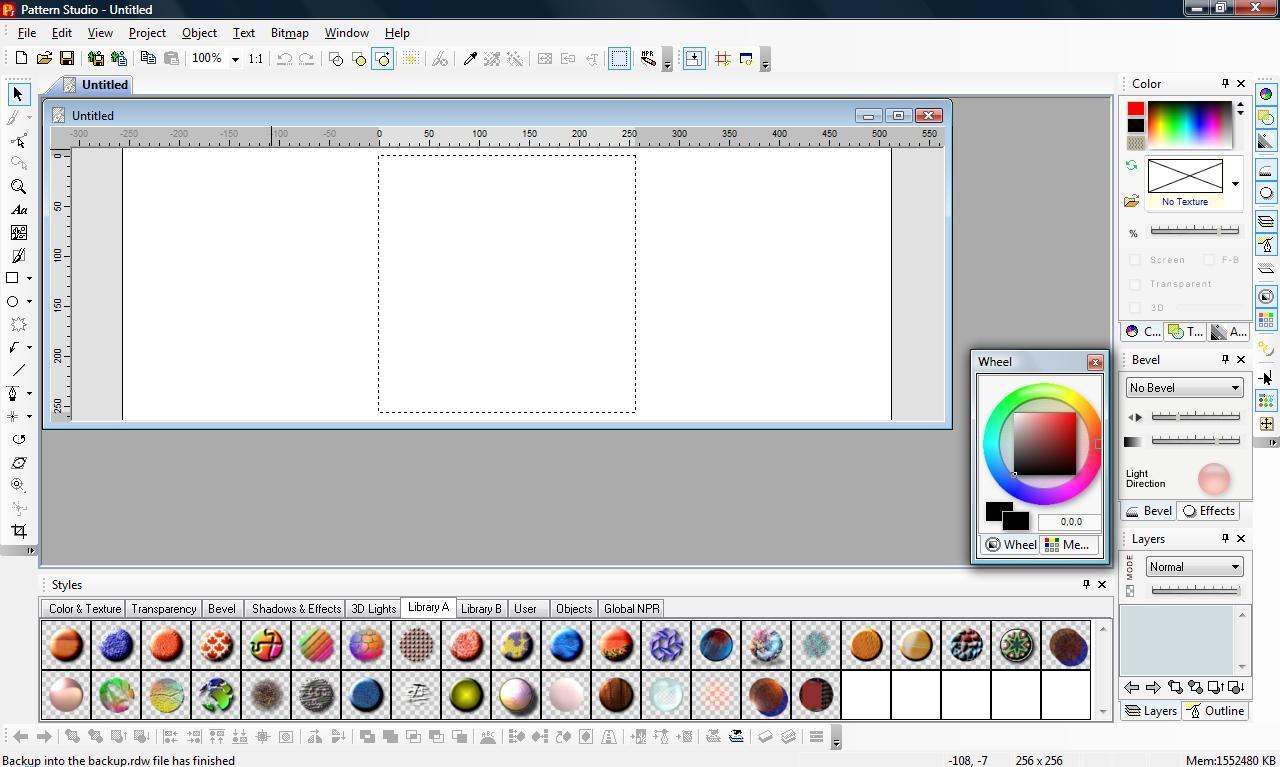Pick a color with the Eyedropper toolbar icon
This screenshot has width=1280, height=767.
(x=470, y=58)
